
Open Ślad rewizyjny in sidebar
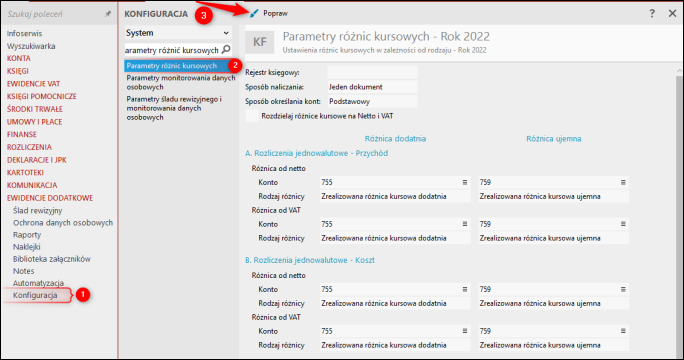(x=38, y=210)
